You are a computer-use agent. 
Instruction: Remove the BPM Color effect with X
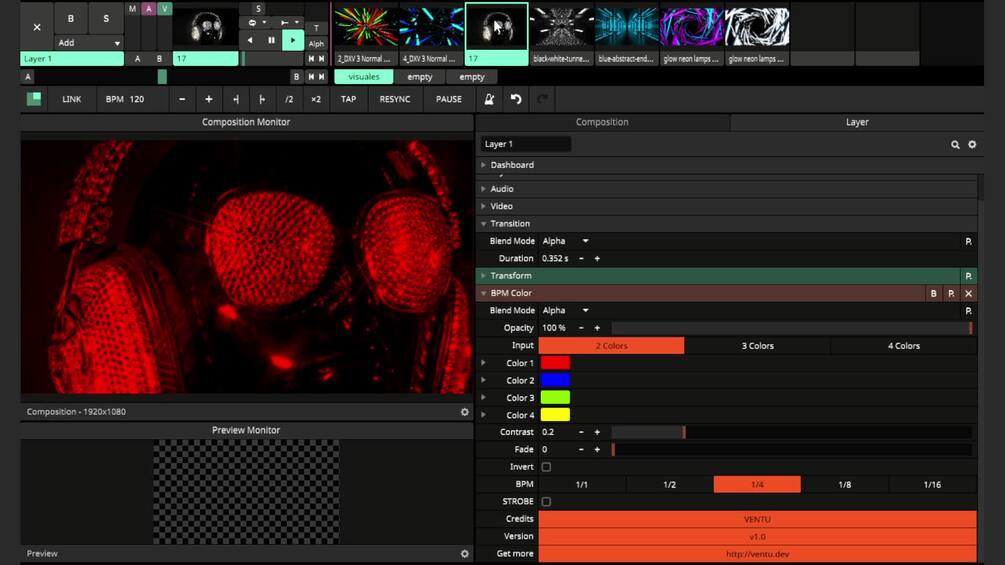point(968,293)
